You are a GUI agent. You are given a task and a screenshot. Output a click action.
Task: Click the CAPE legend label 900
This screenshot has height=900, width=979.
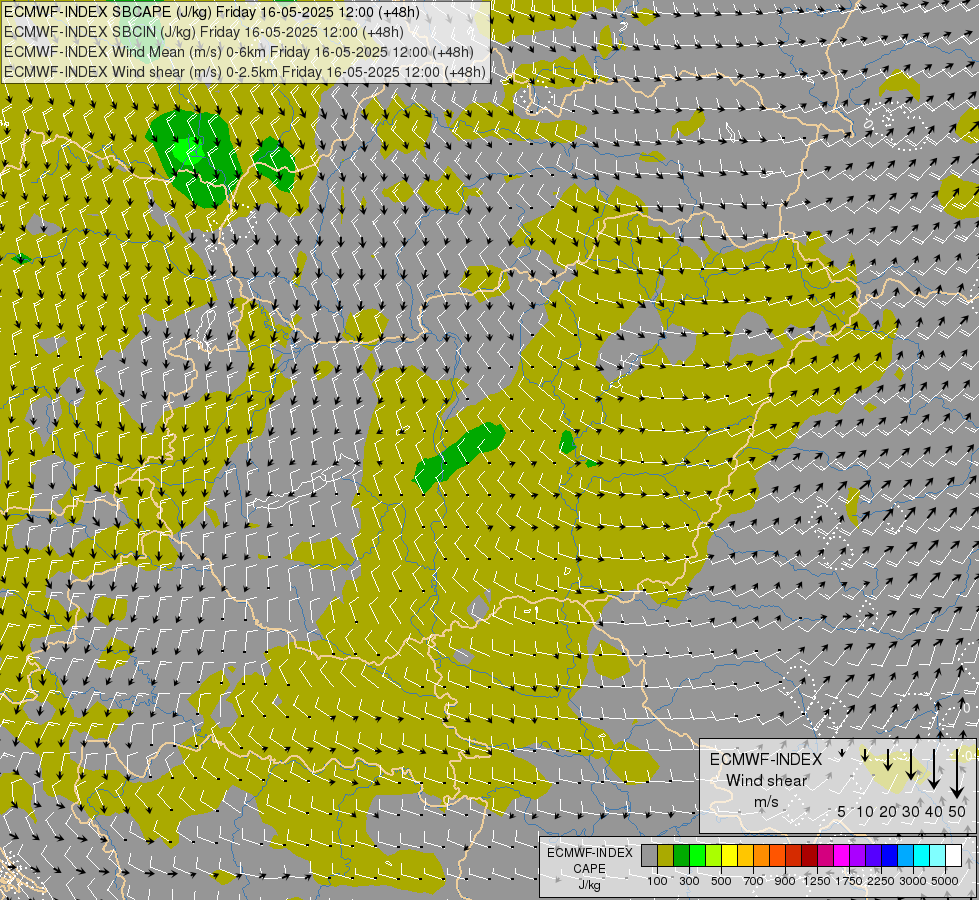tap(785, 881)
